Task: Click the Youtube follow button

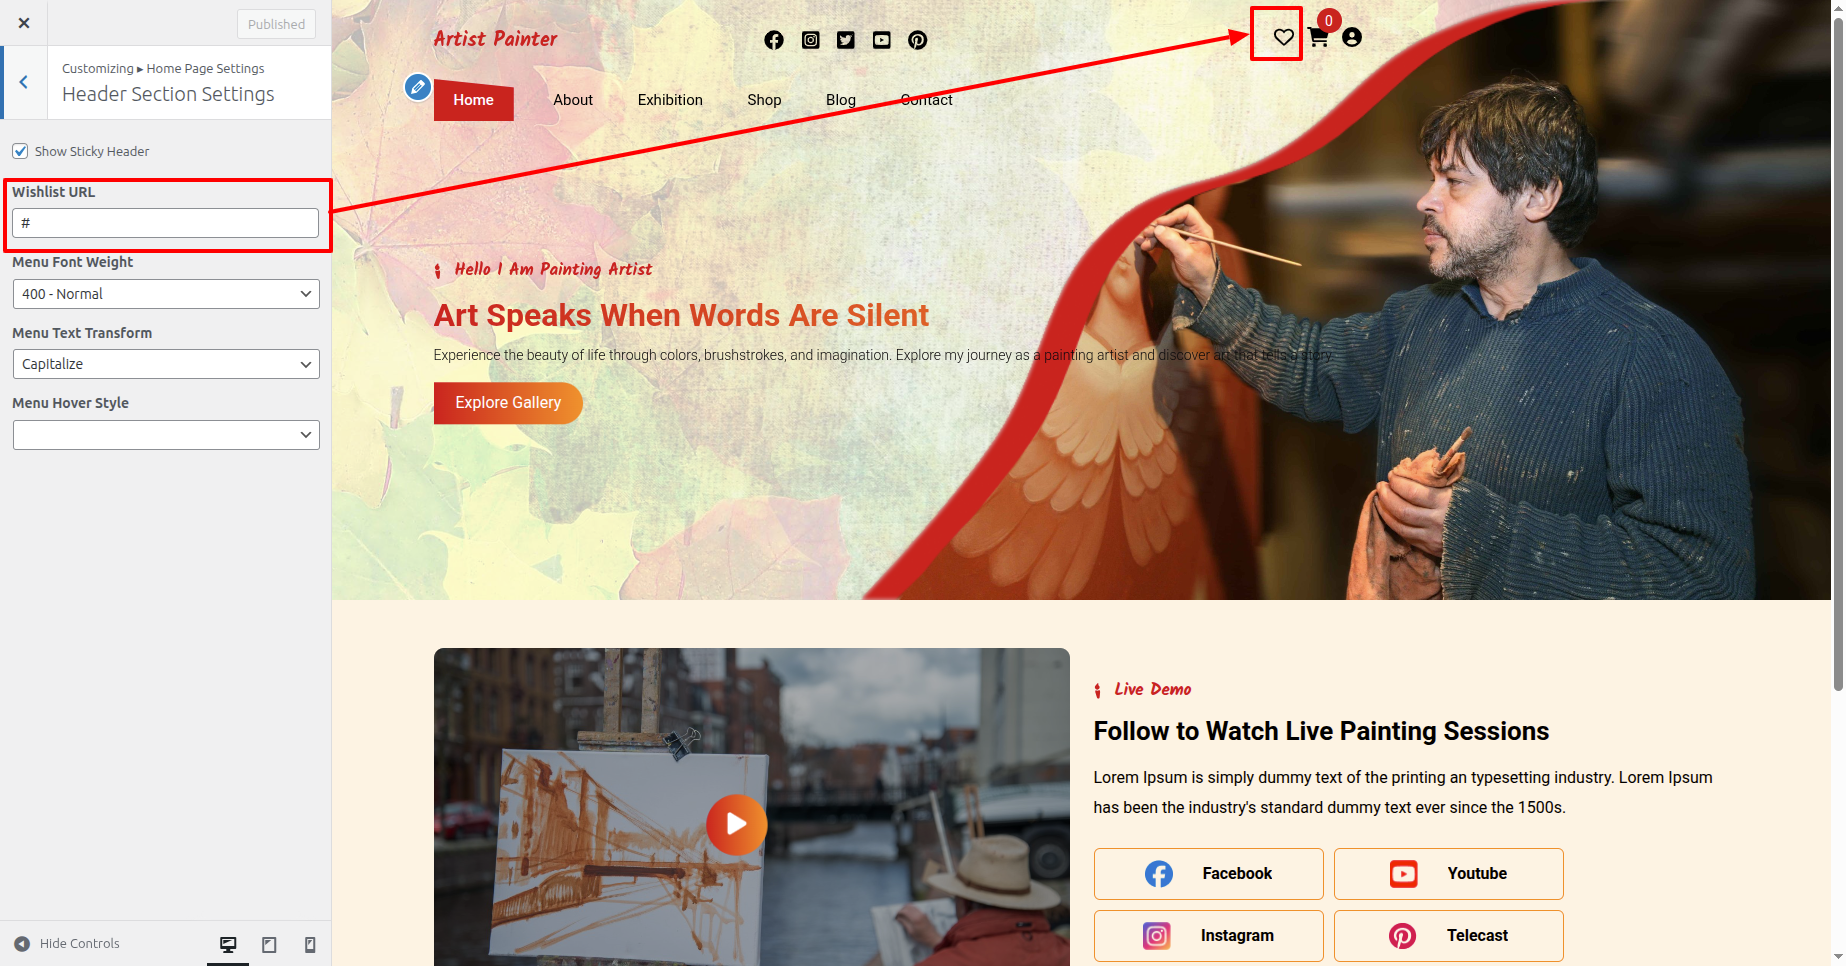Action: click(x=1448, y=874)
